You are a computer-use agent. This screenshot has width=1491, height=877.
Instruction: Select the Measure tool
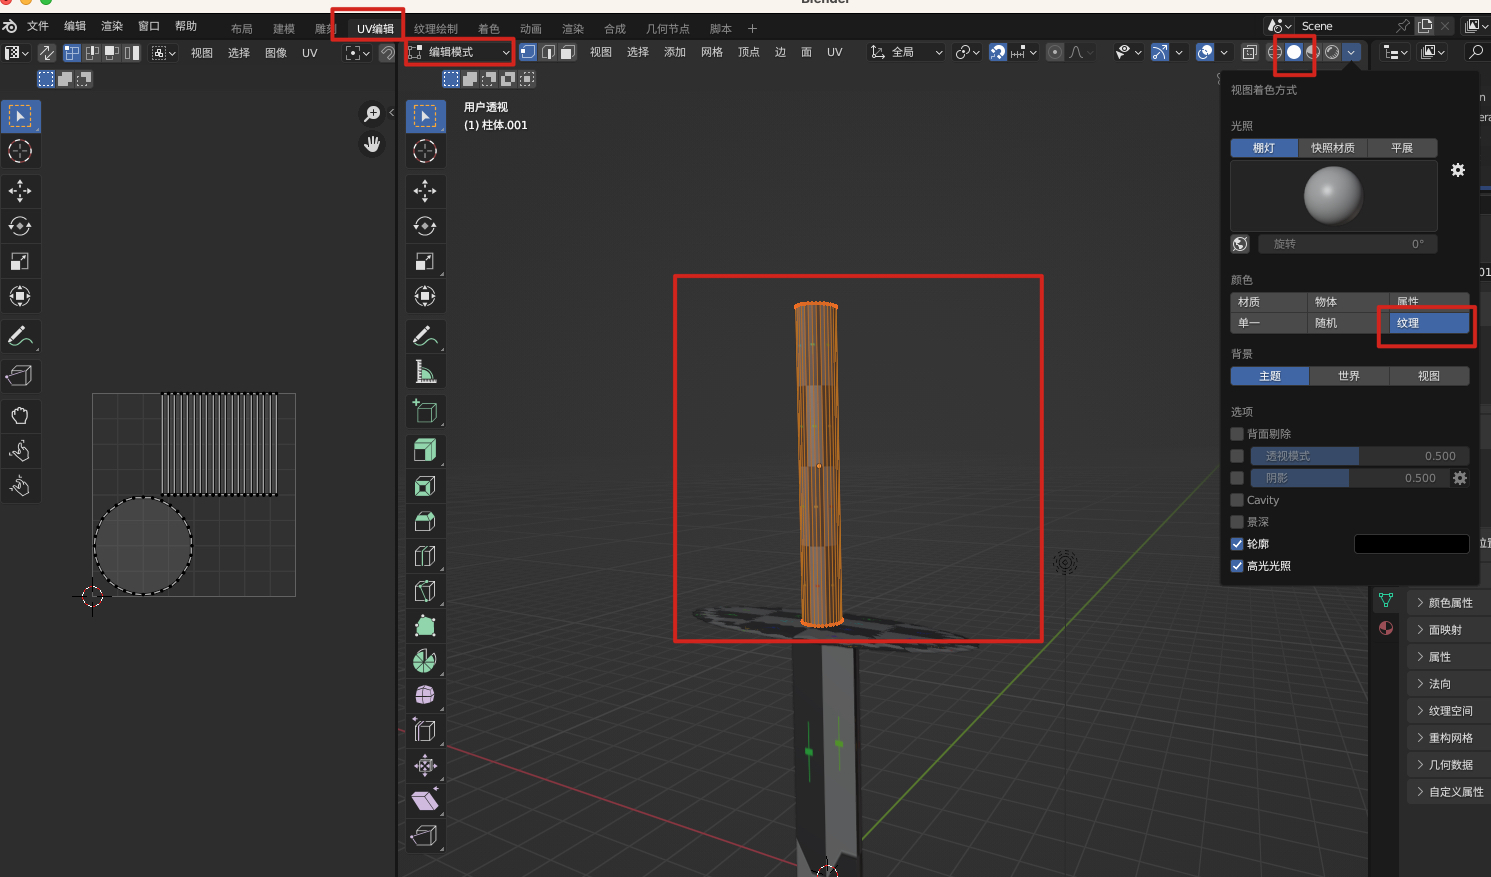(425, 371)
